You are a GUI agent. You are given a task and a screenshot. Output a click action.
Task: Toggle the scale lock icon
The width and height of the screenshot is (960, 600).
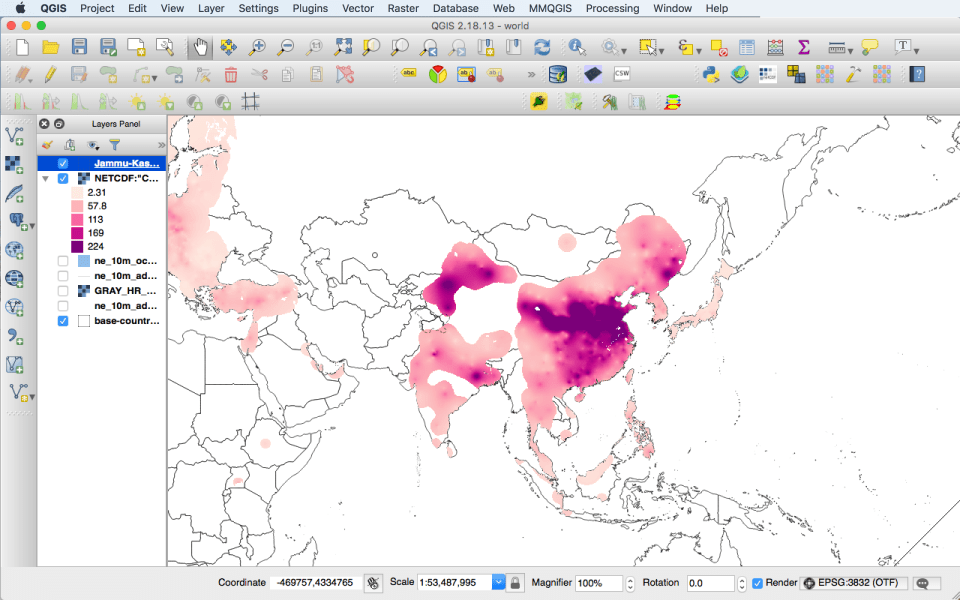[x=516, y=583]
